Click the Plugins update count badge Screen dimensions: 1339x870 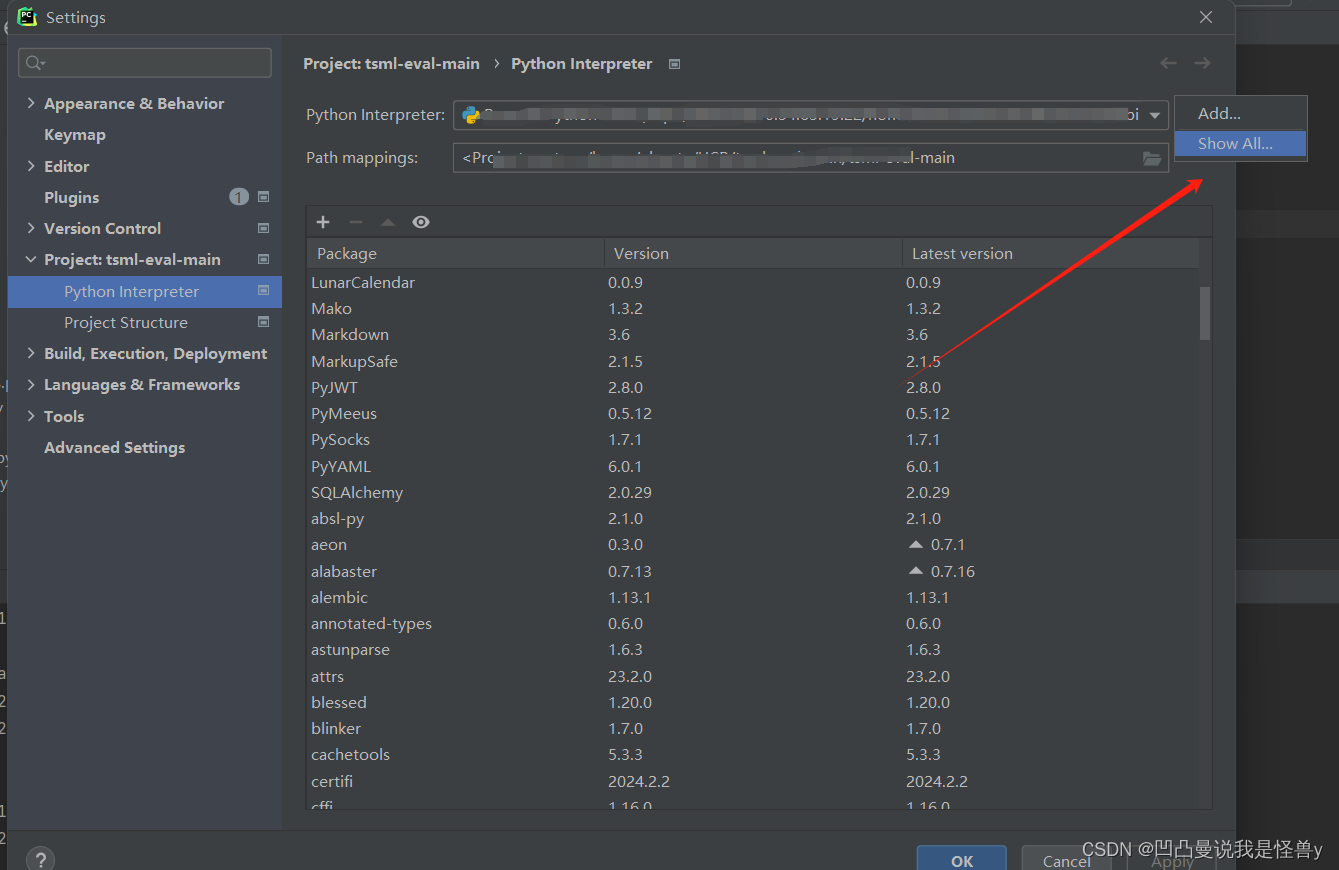point(239,197)
